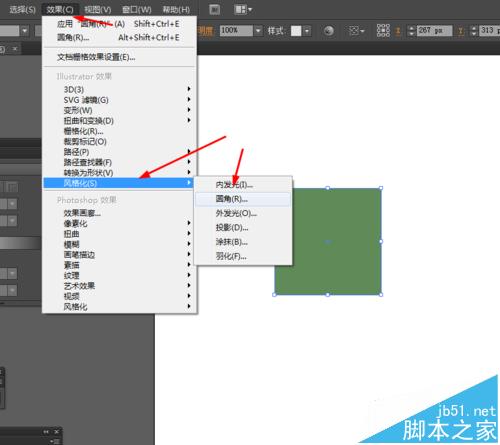The height and width of the screenshot is (445, 500).
Task: Close the bottom-left floating panel
Action: (57, 432)
